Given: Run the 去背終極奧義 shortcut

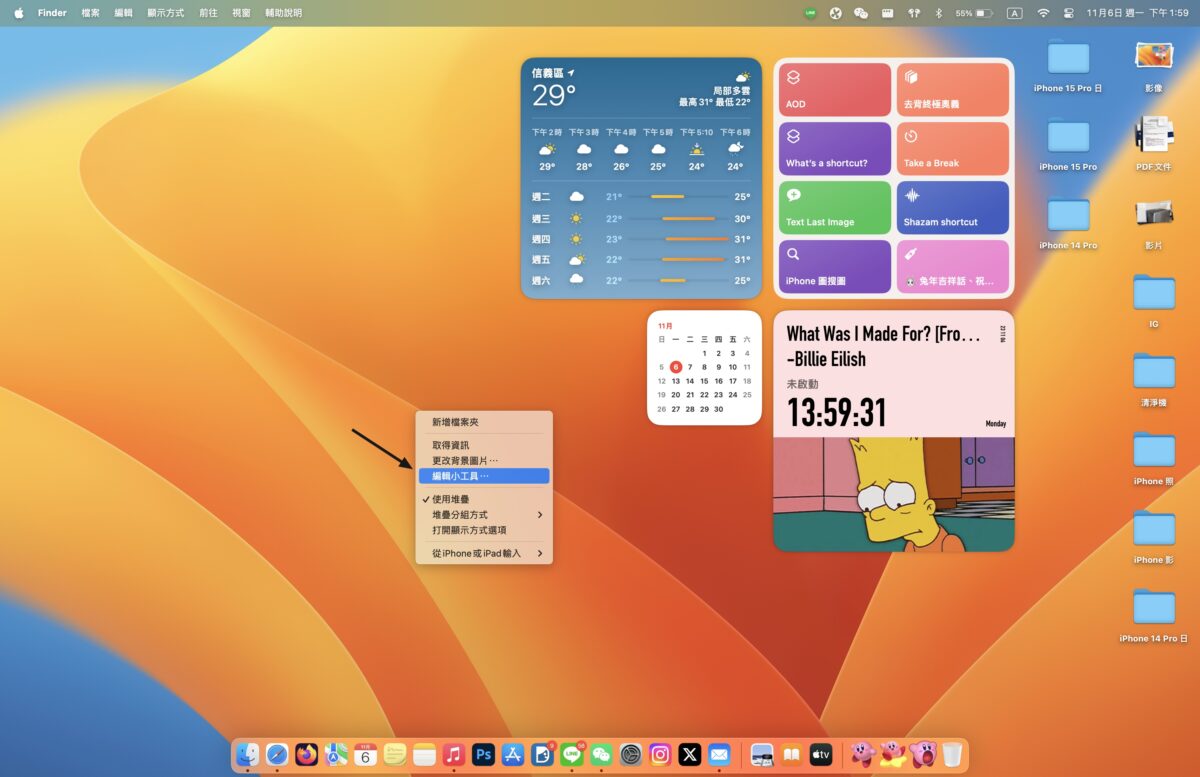Looking at the screenshot, I should point(953,90).
